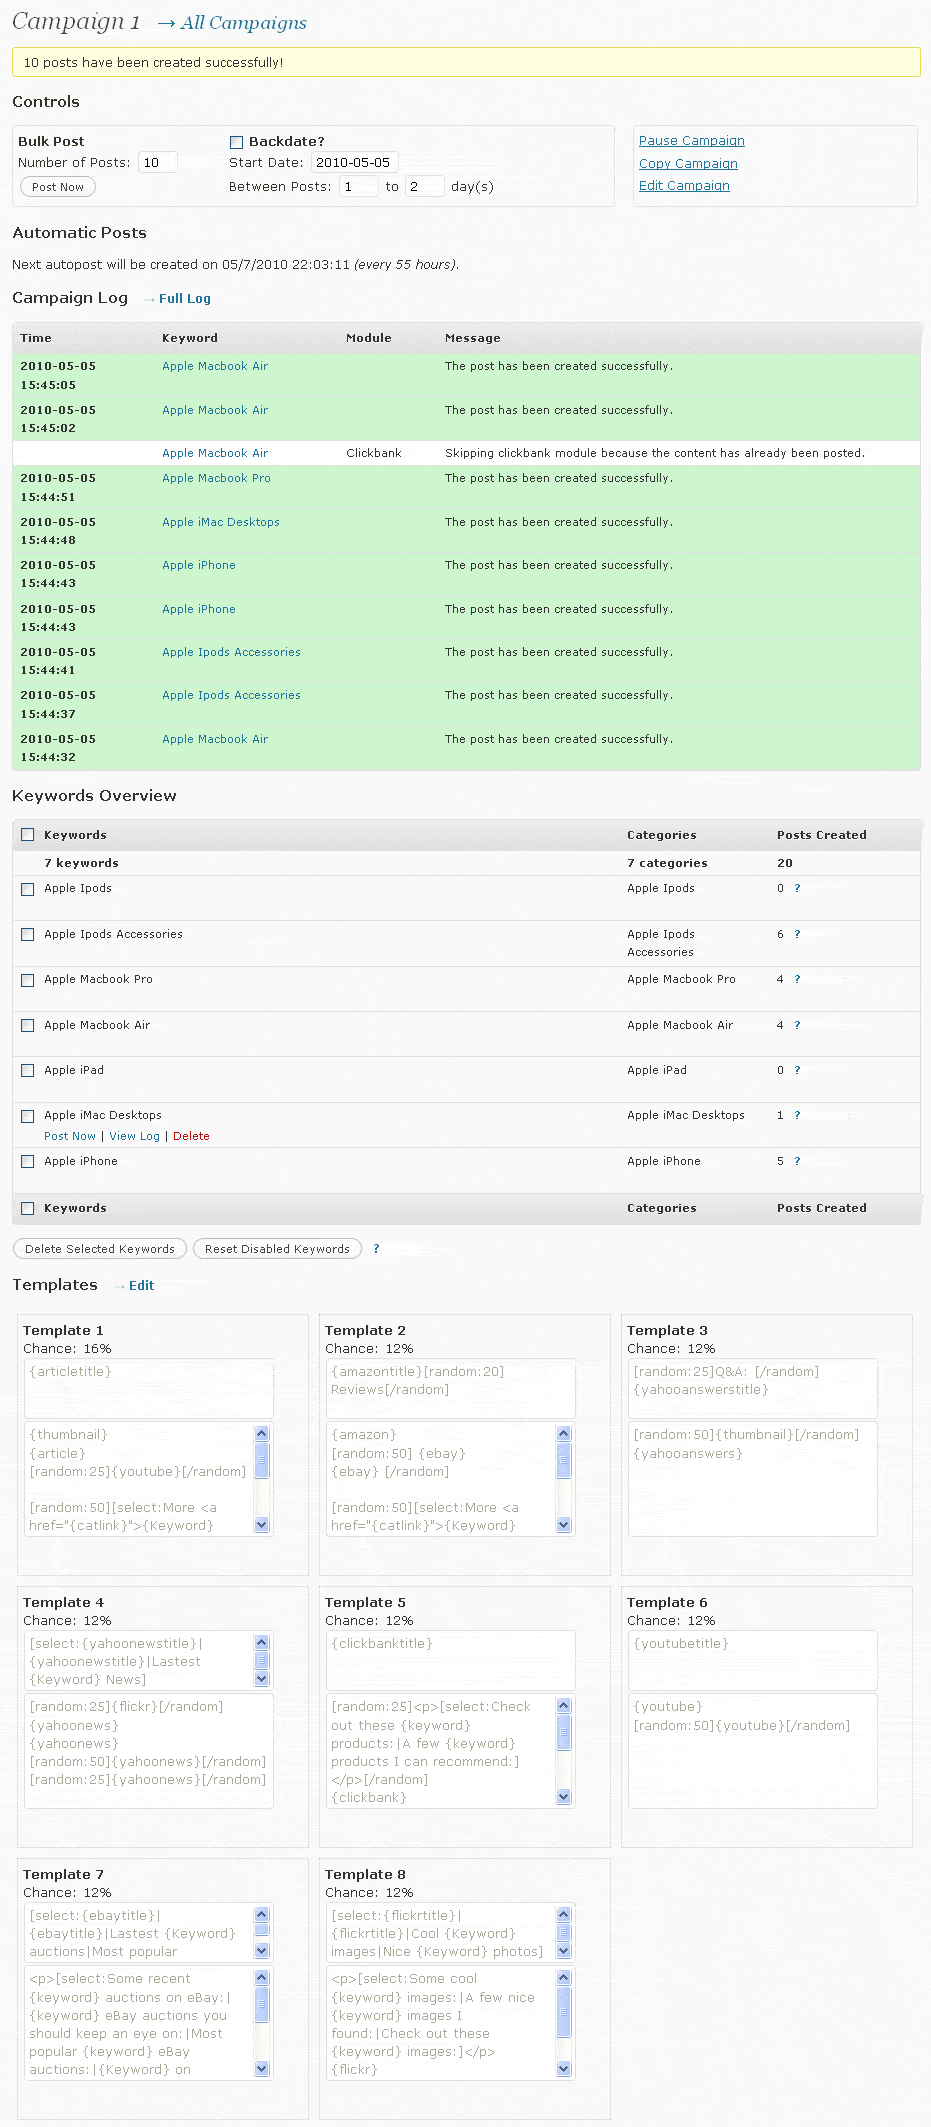The height and width of the screenshot is (2127, 931).
Task: Toggle select-all checkbox in Keywords header
Action: tap(28, 835)
